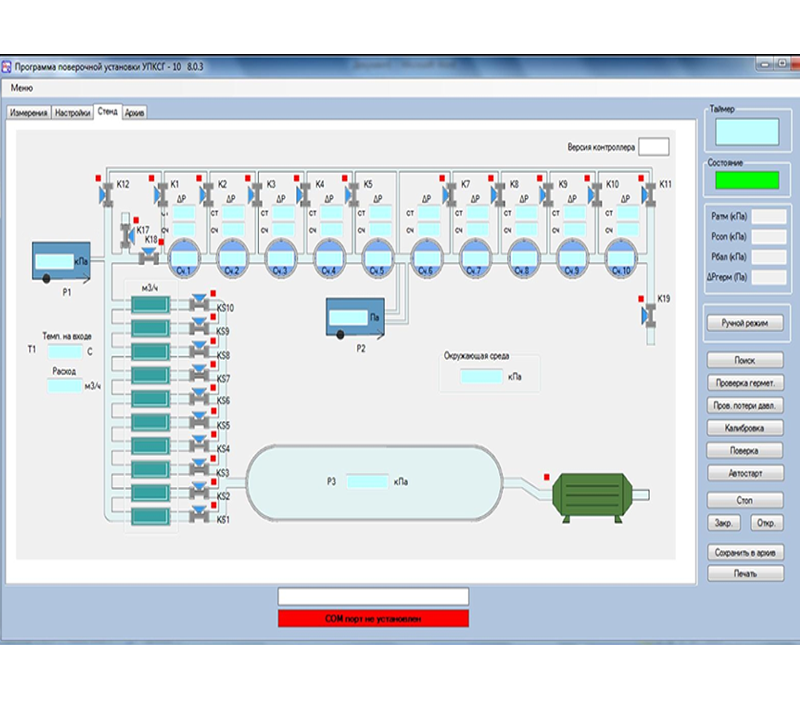
Task: Open the Меню menu
Action: [x=22, y=89]
